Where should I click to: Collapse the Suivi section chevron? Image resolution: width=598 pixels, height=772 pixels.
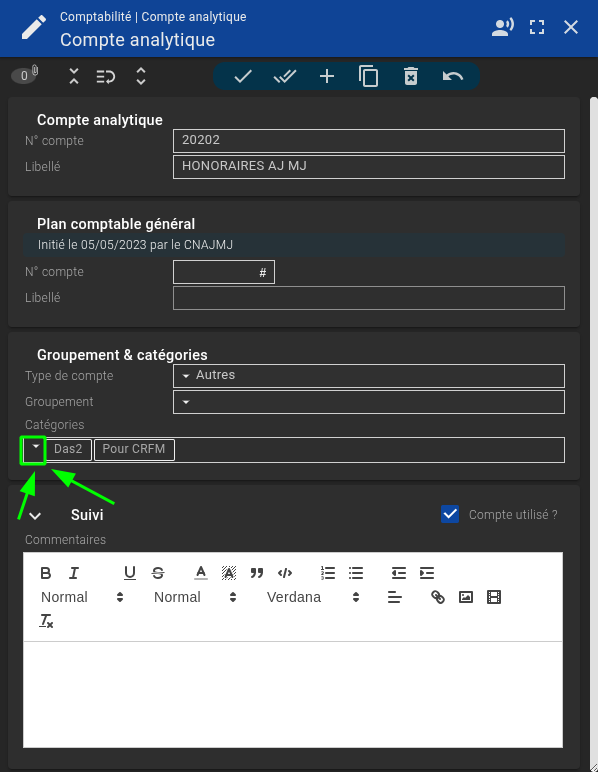(x=35, y=515)
